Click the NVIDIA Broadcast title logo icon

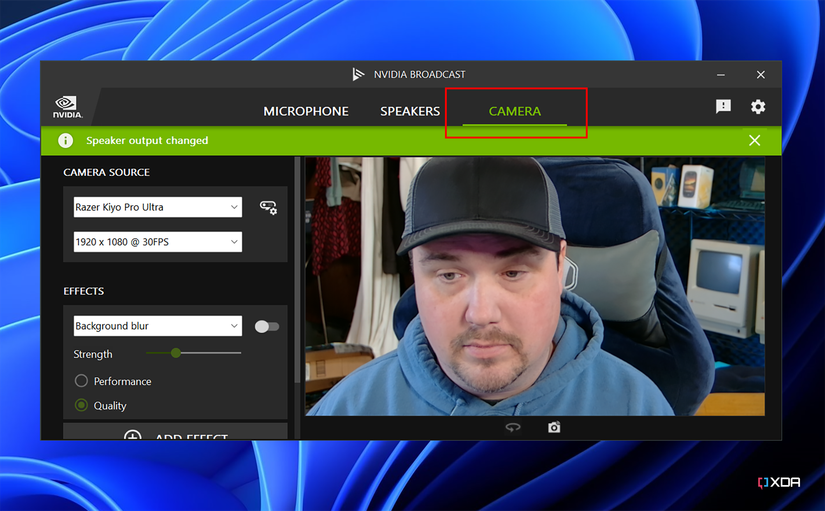358,74
